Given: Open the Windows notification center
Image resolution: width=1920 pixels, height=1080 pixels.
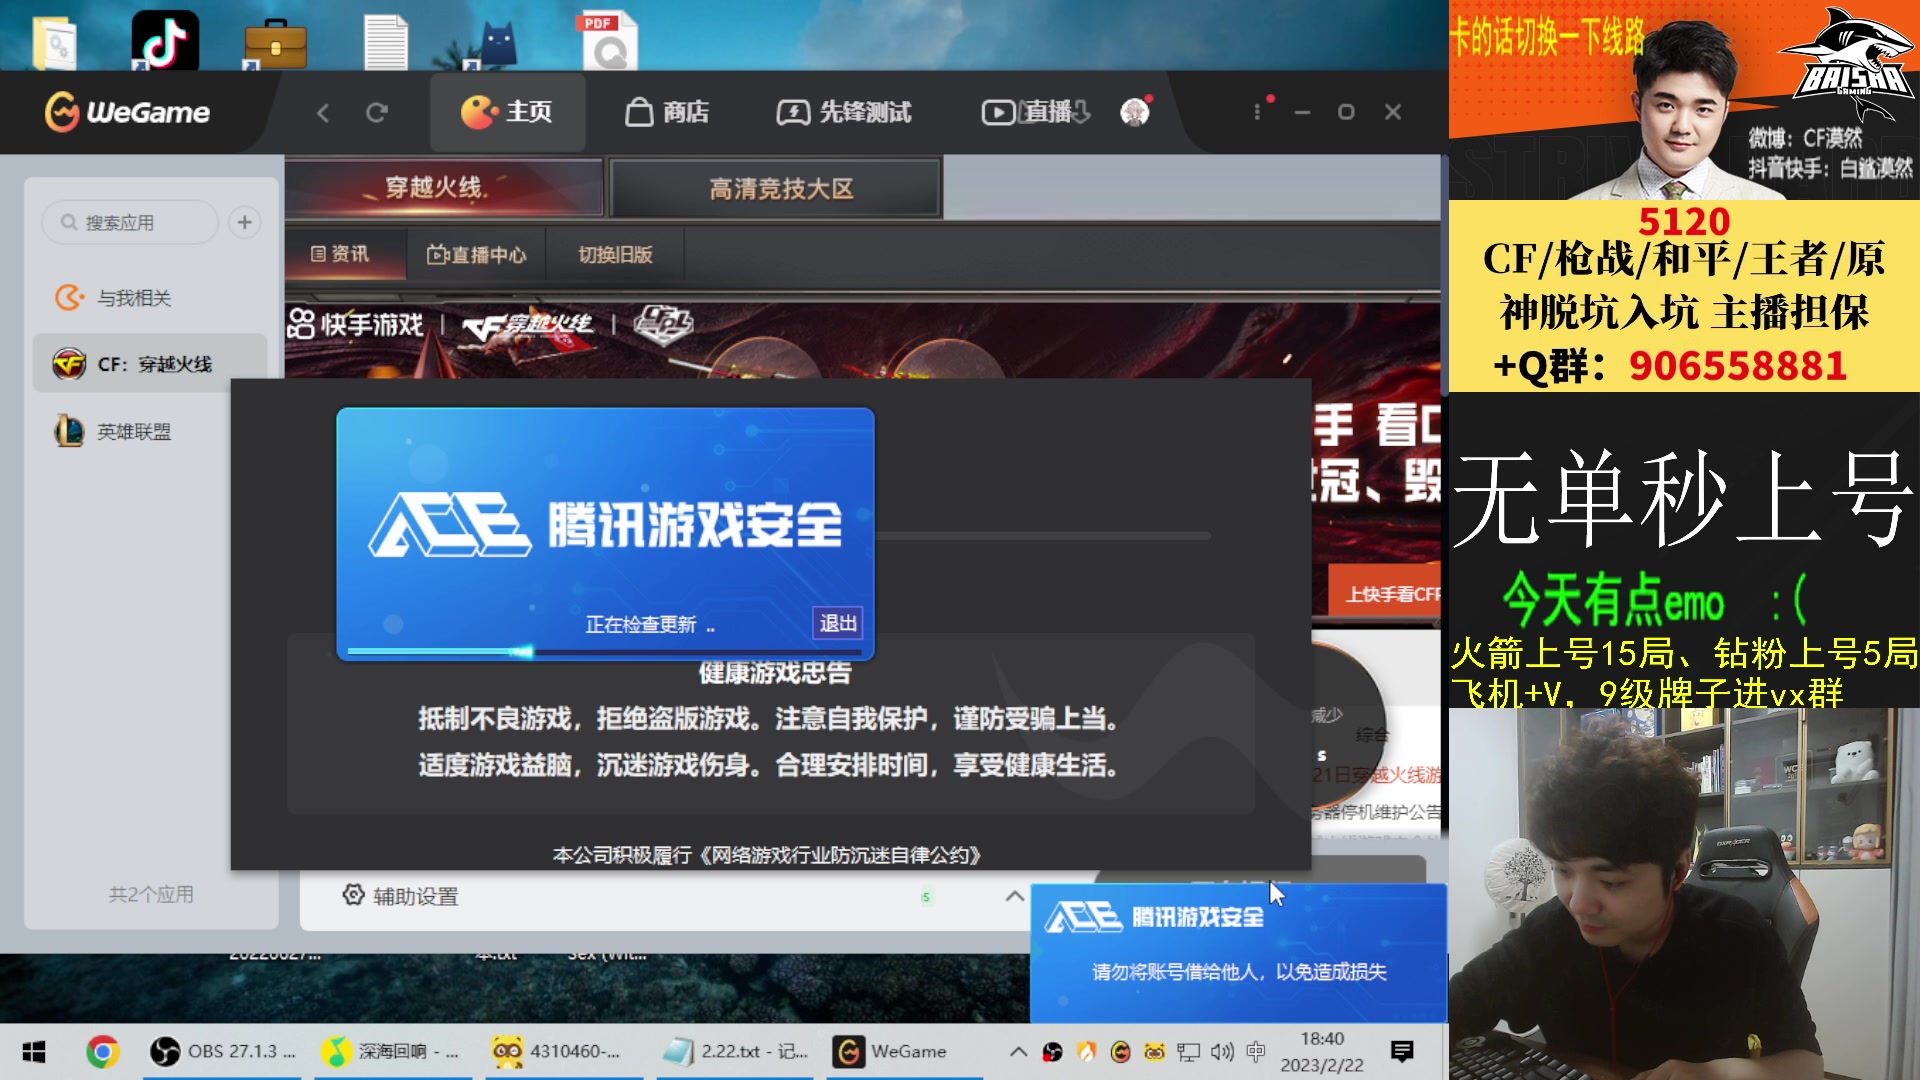Looking at the screenshot, I should click(x=1402, y=1051).
